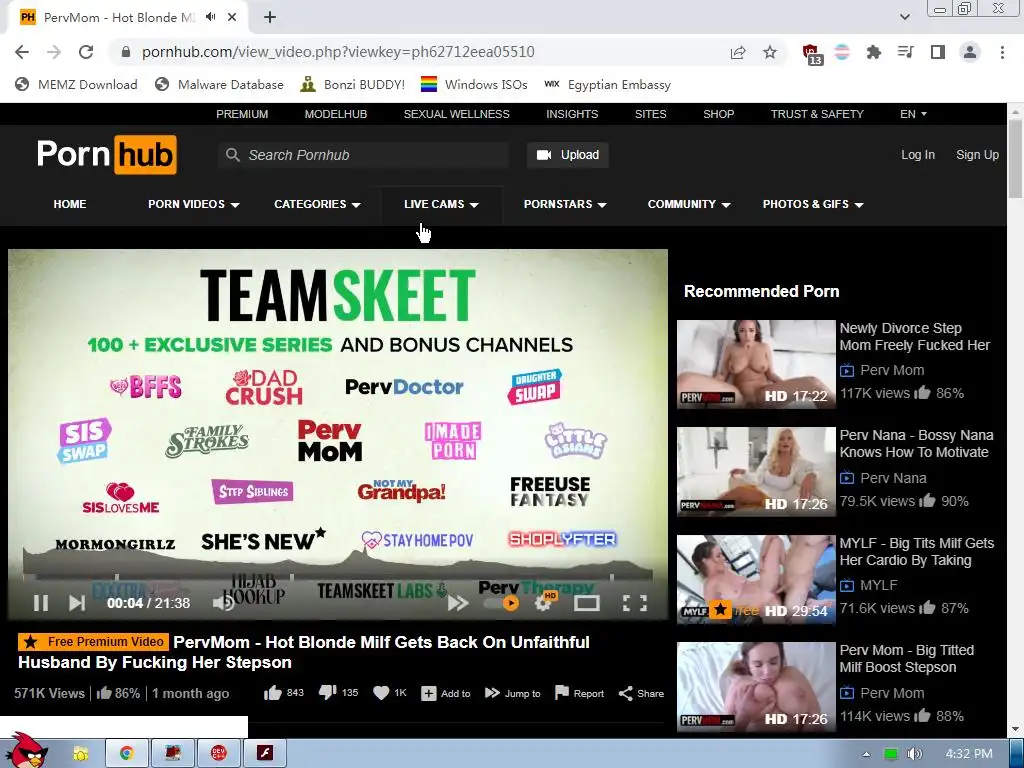Open the Chrome icon in the taskbar

click(x=127, y=754)
